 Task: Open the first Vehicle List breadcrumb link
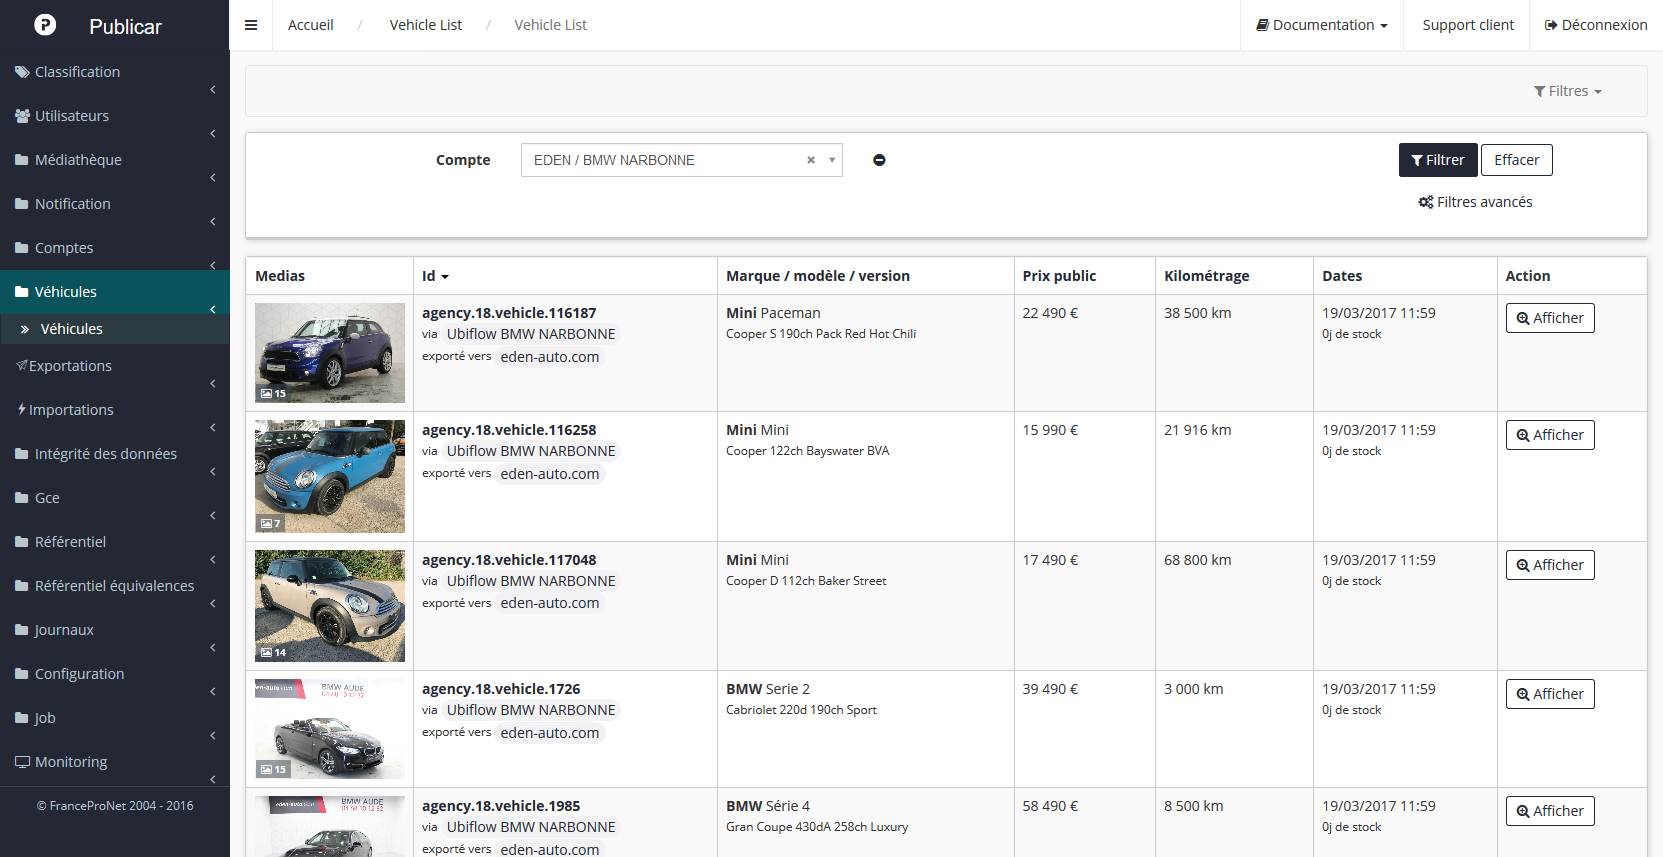pos(426,25)
